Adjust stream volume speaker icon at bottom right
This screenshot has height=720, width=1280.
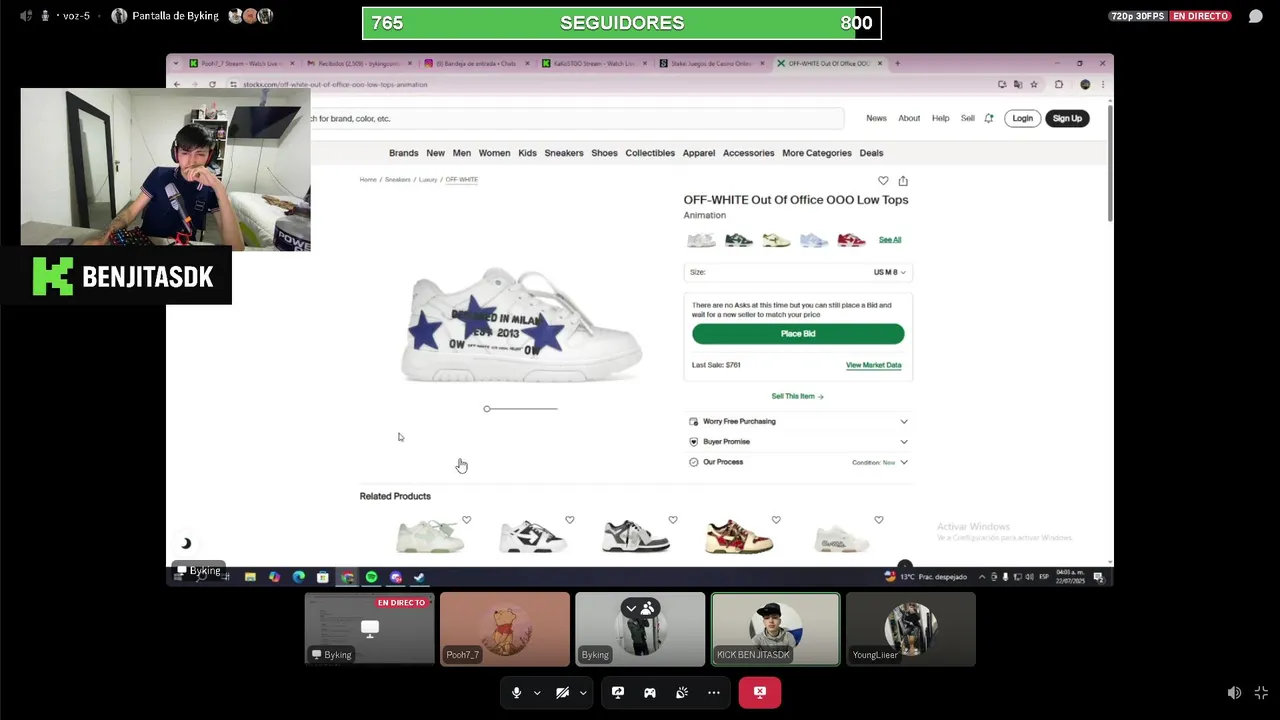coord(1234,693)
